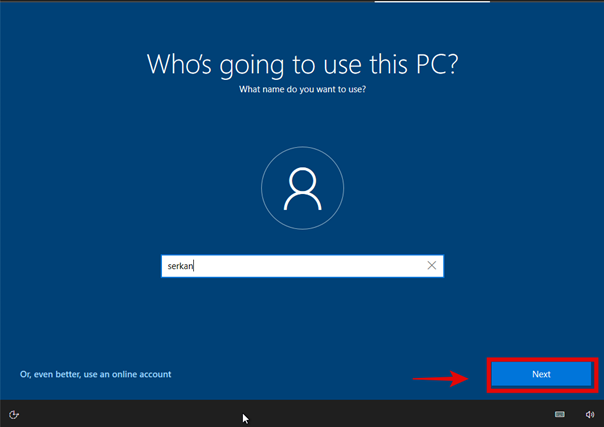Image resolution: width=604 pixels, height=427 pixels.
Task: Click the Next button
Action: (541, 374)
